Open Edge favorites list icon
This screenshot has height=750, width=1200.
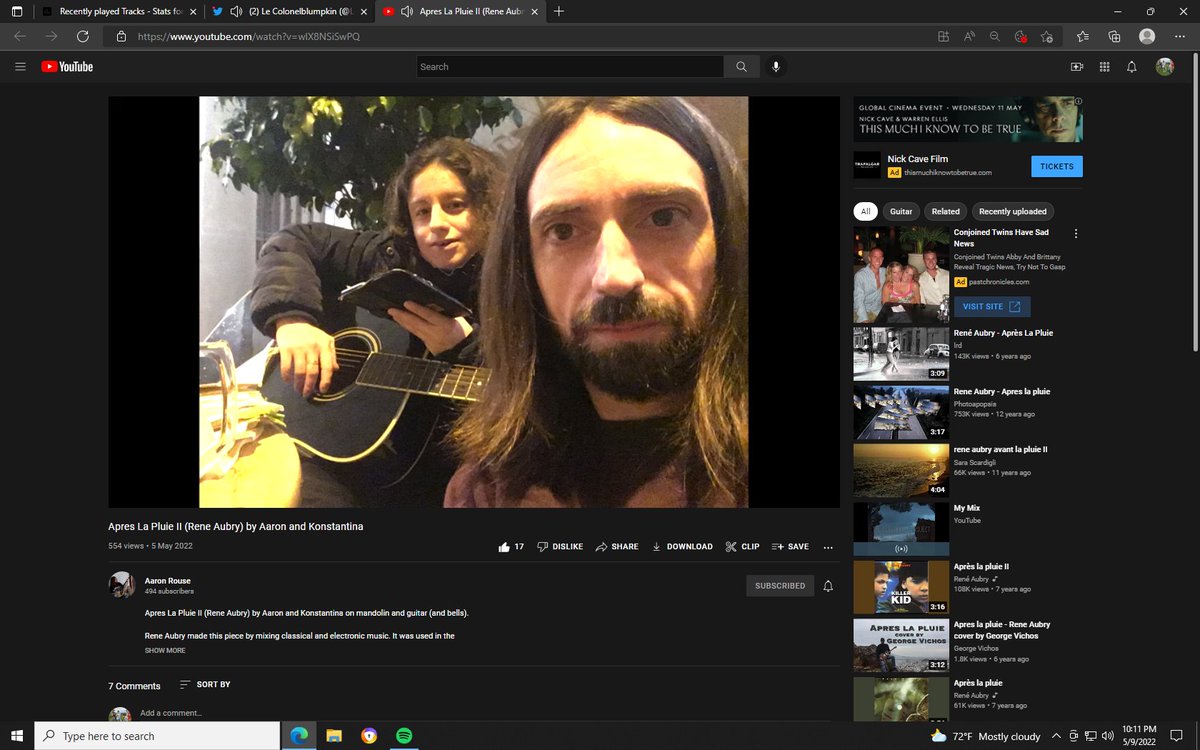pyautogui.click(x=1083, y=36)
